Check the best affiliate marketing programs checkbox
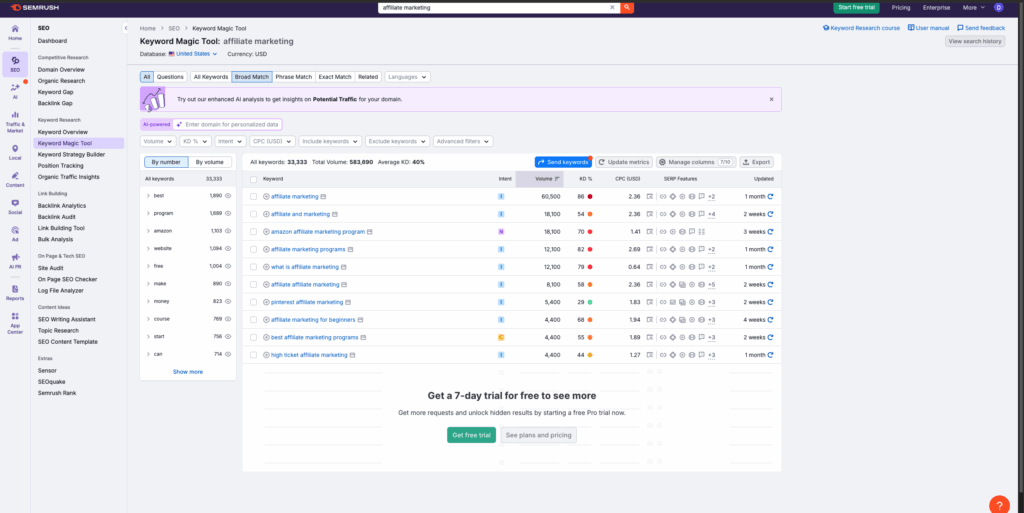Viewport: 1024px width, 513px height. [x=253, y=337]
